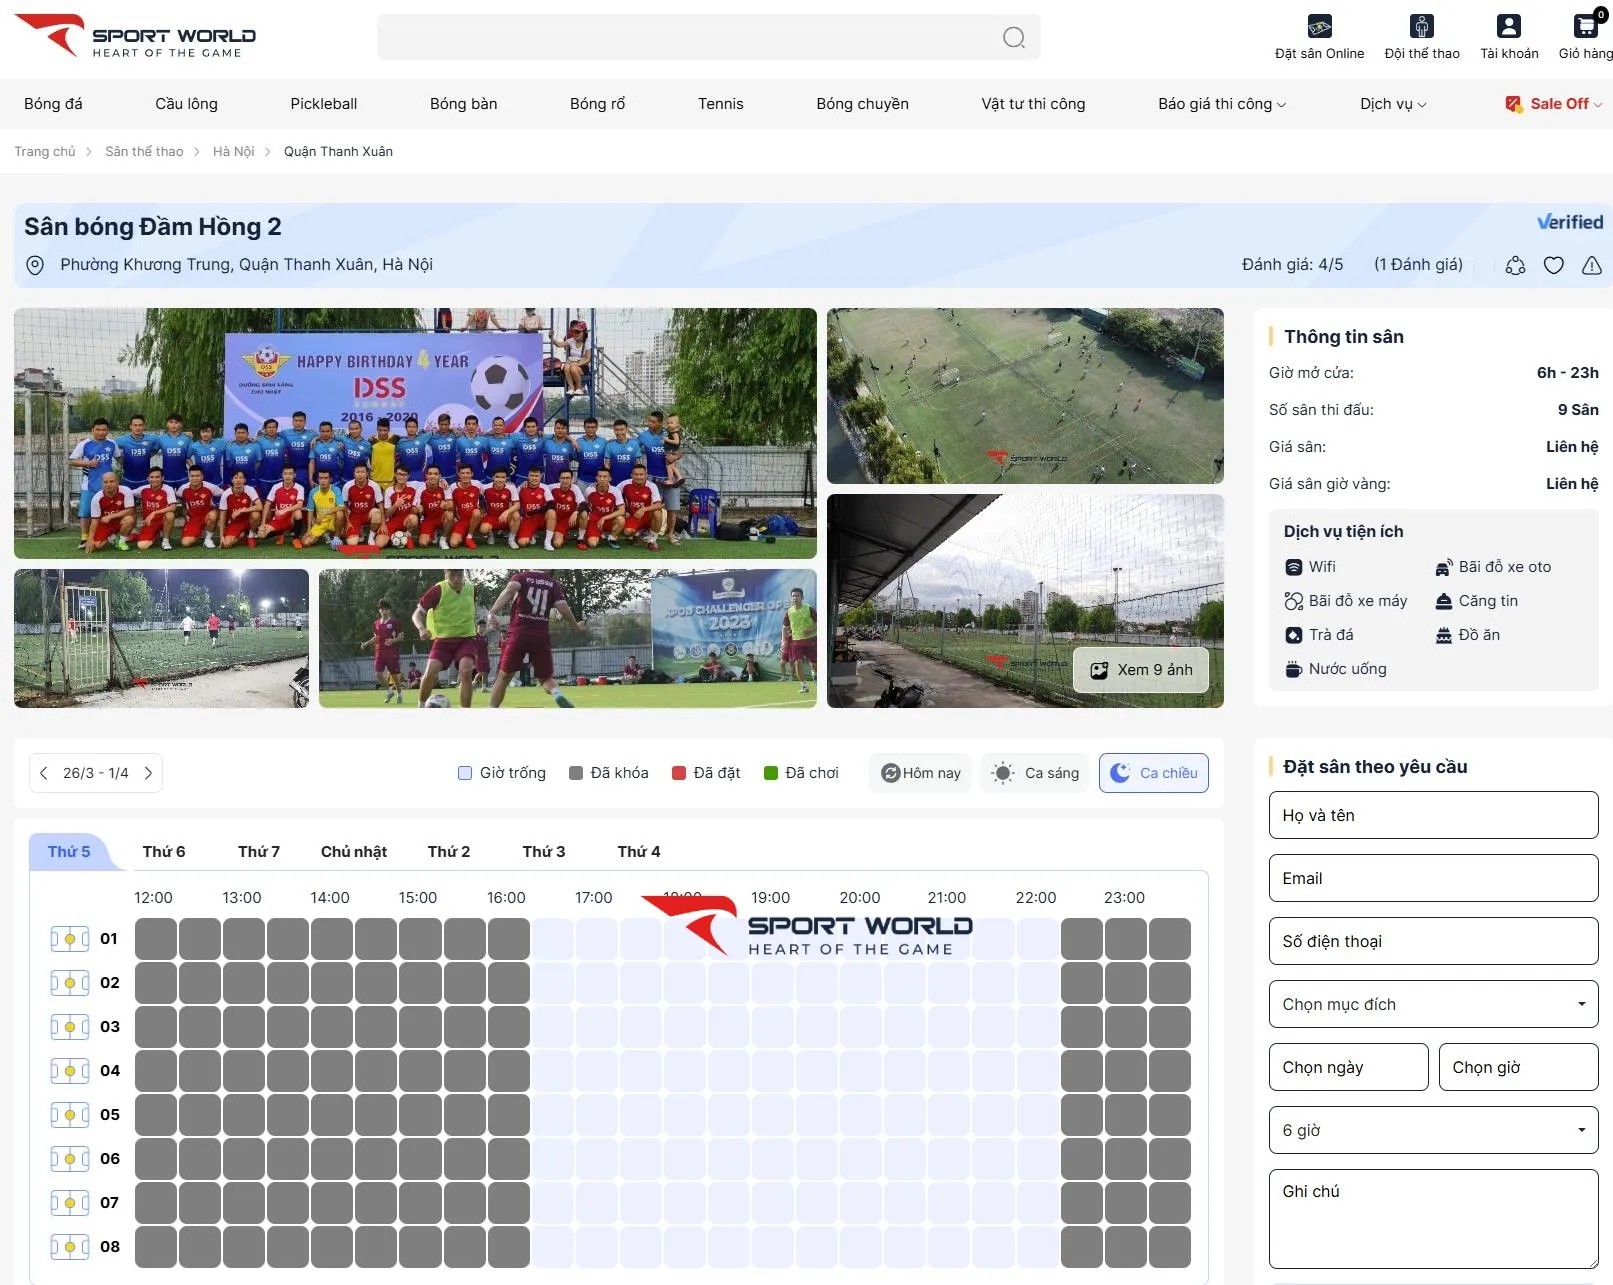
Task: Click the heart favorite icon
Action: 1553,265
